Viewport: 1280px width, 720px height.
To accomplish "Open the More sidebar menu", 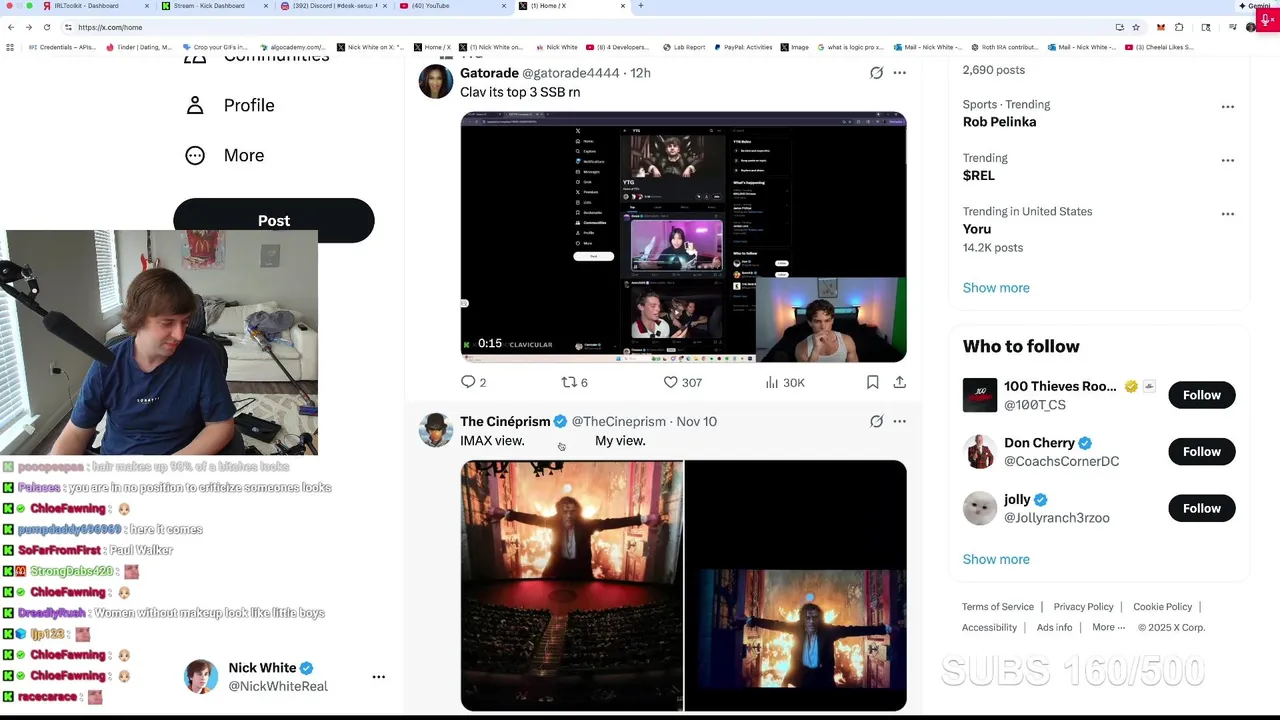I will [224, 155].
